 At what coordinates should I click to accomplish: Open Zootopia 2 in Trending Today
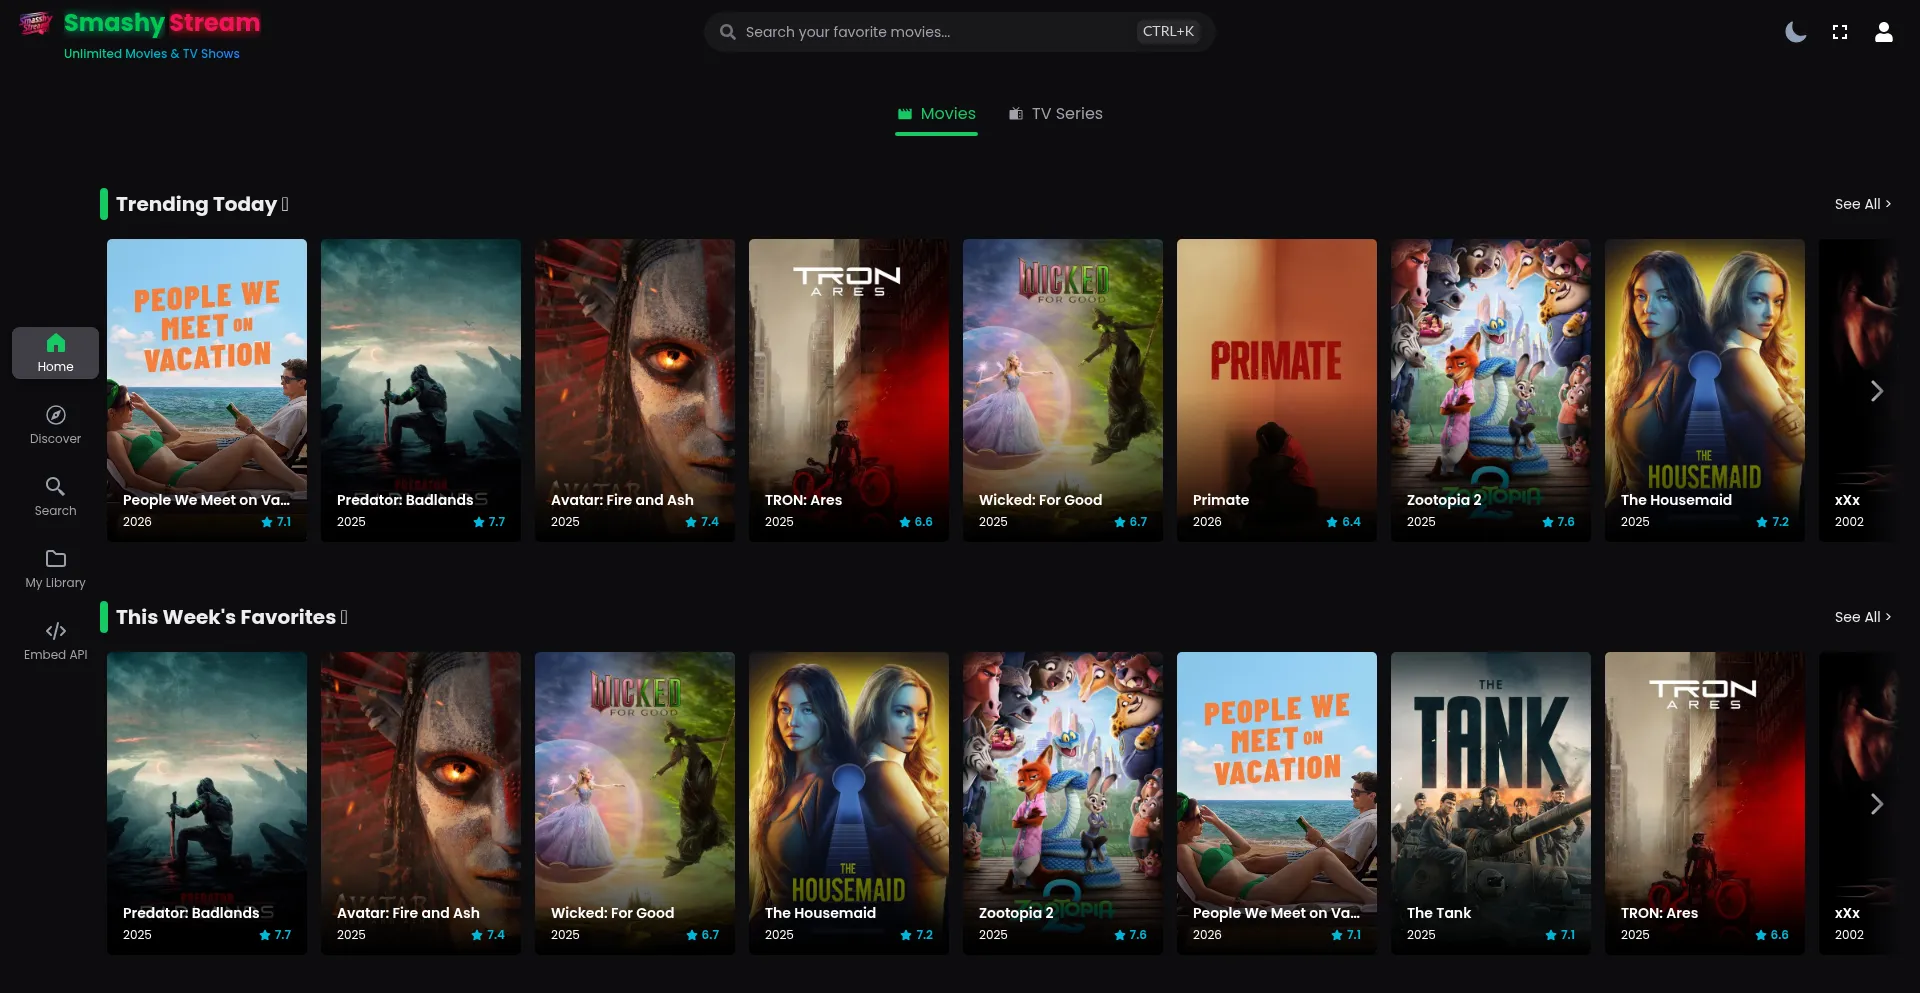tap(1491, 390)
